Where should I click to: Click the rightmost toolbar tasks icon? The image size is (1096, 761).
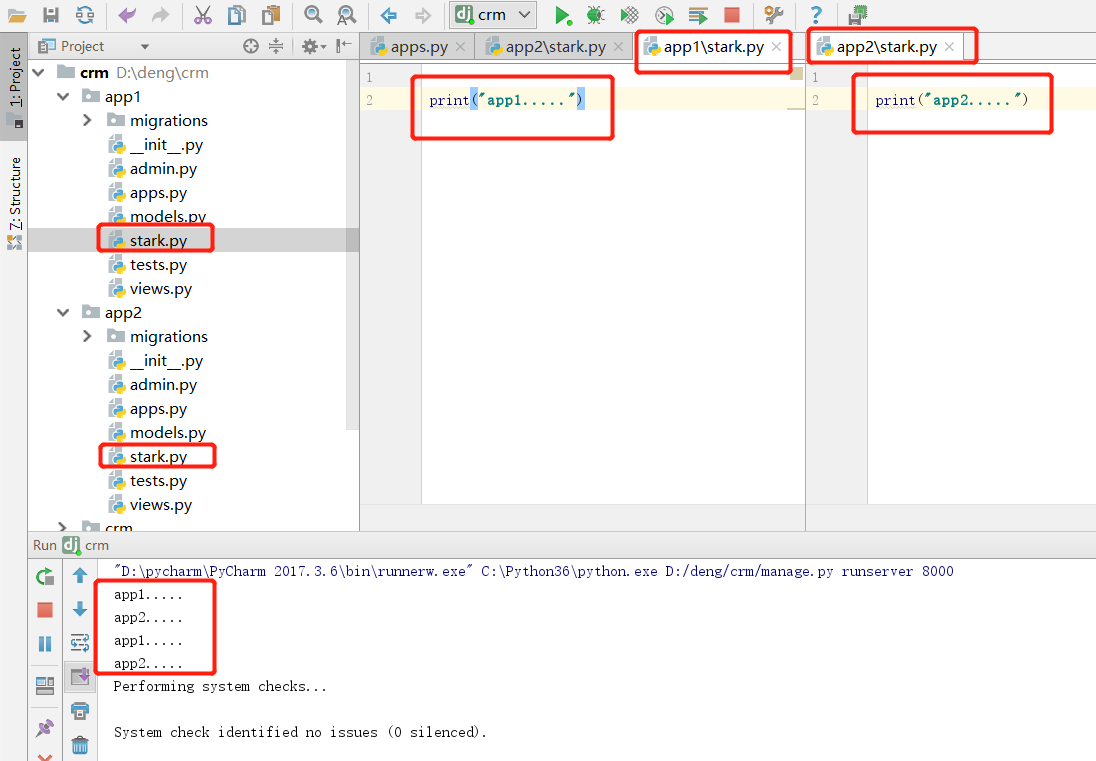(x=857, y=15)
